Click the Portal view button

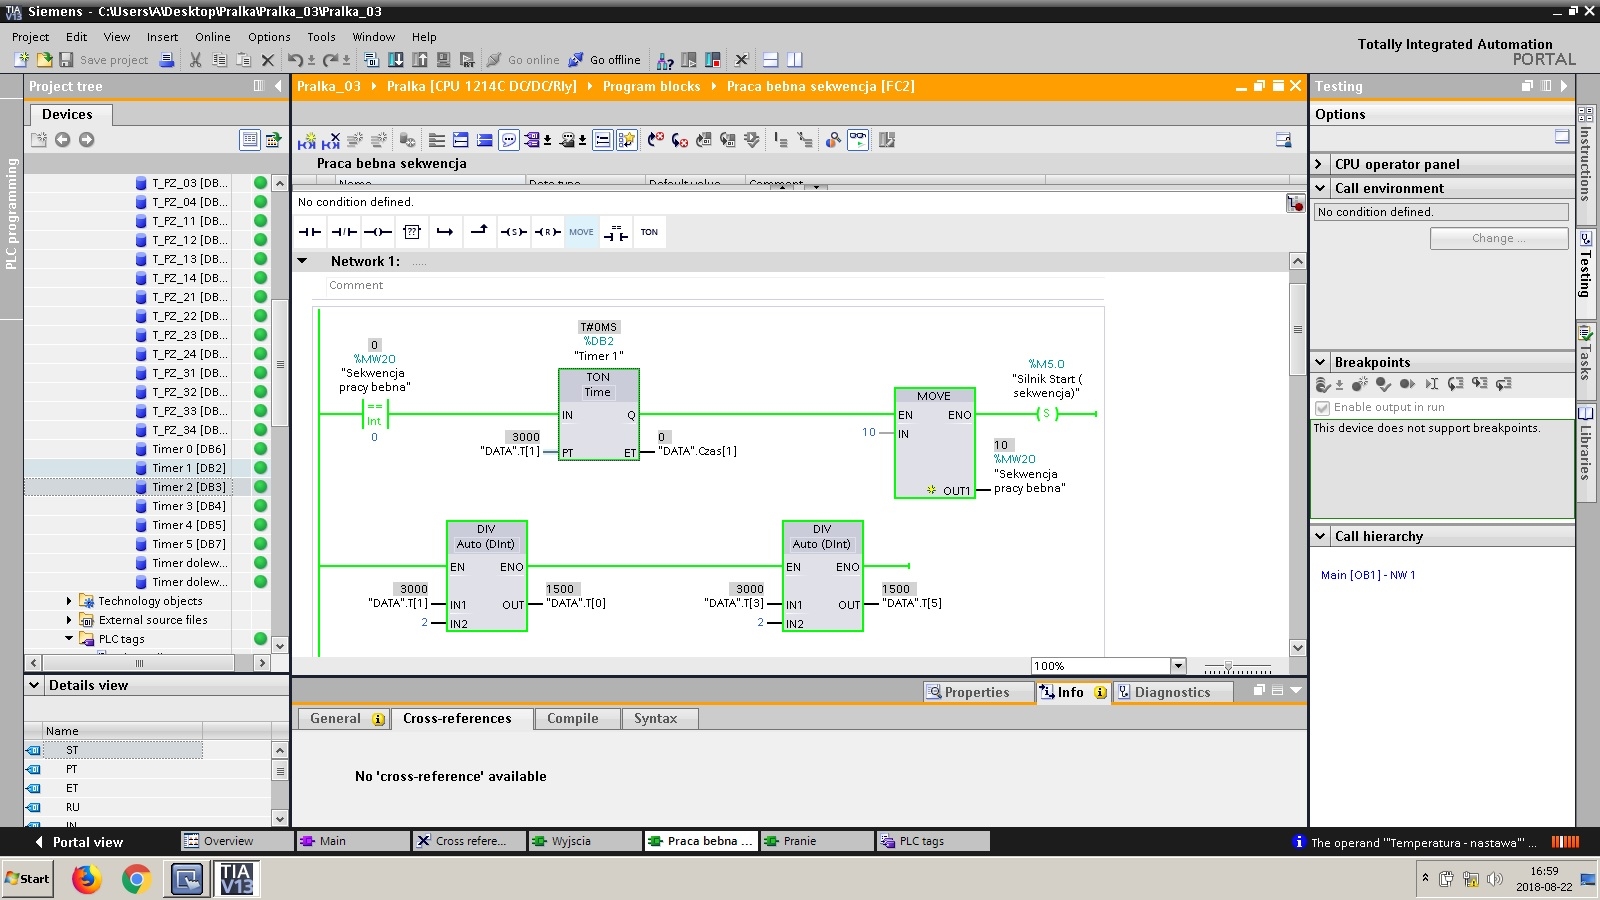pyautogui.click(x=79, y=842)
